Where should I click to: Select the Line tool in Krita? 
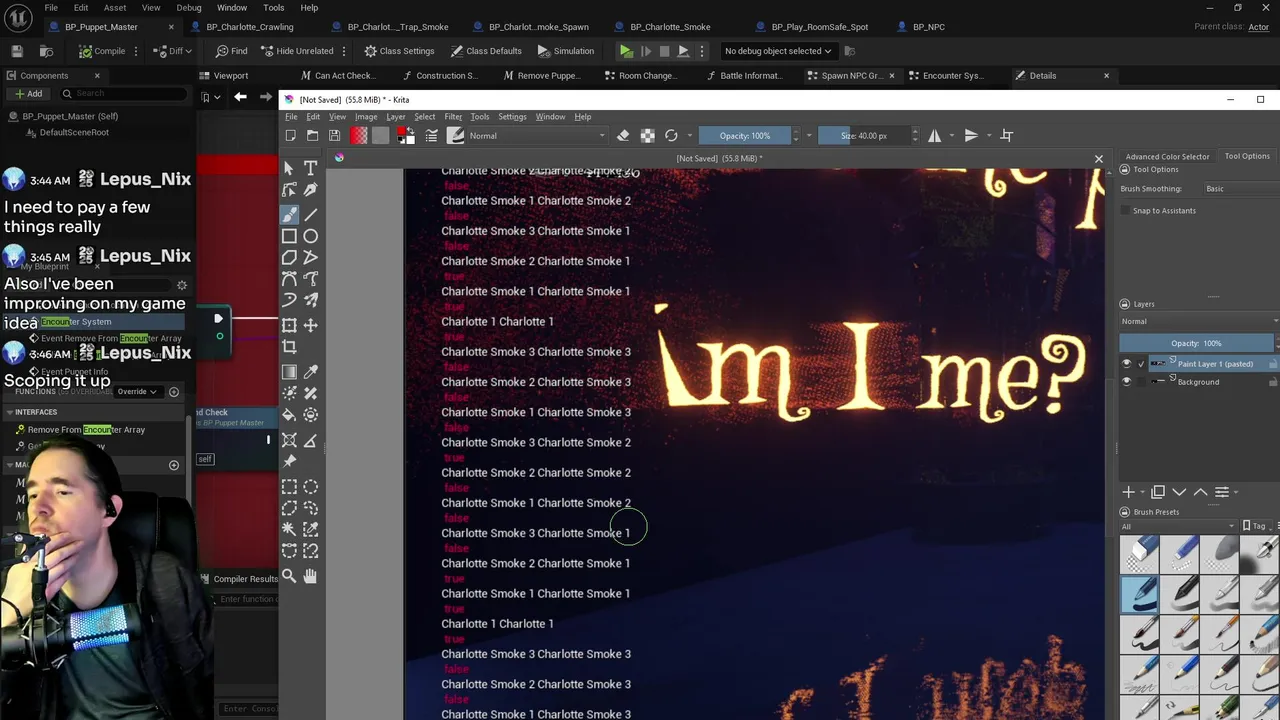(x=311, y=214)
